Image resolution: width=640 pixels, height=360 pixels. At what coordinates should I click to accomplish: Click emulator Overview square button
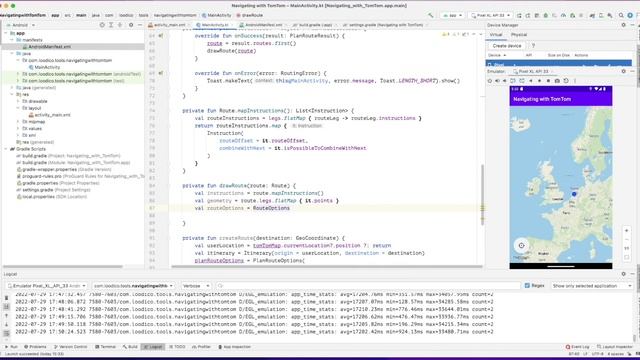(548, 81)
